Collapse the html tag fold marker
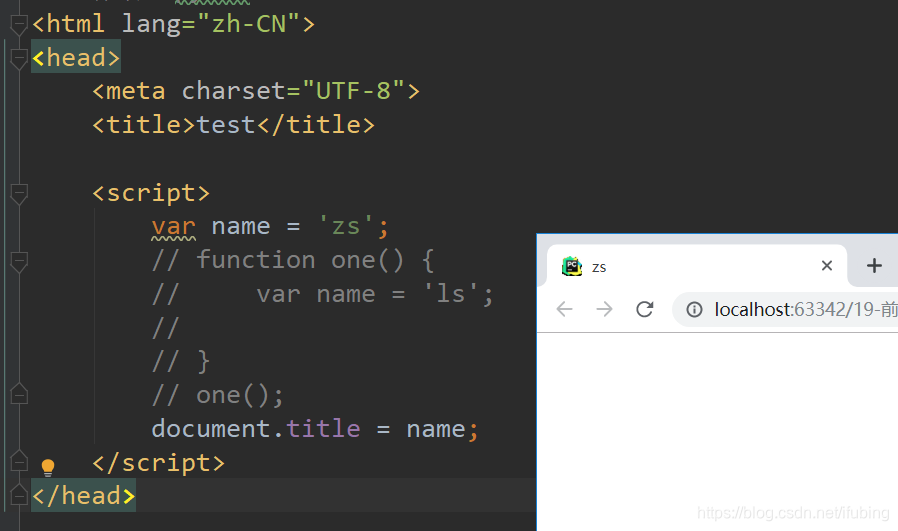Image resolution: width=898 pixels, height=531 pixels. tap(18, 25)
